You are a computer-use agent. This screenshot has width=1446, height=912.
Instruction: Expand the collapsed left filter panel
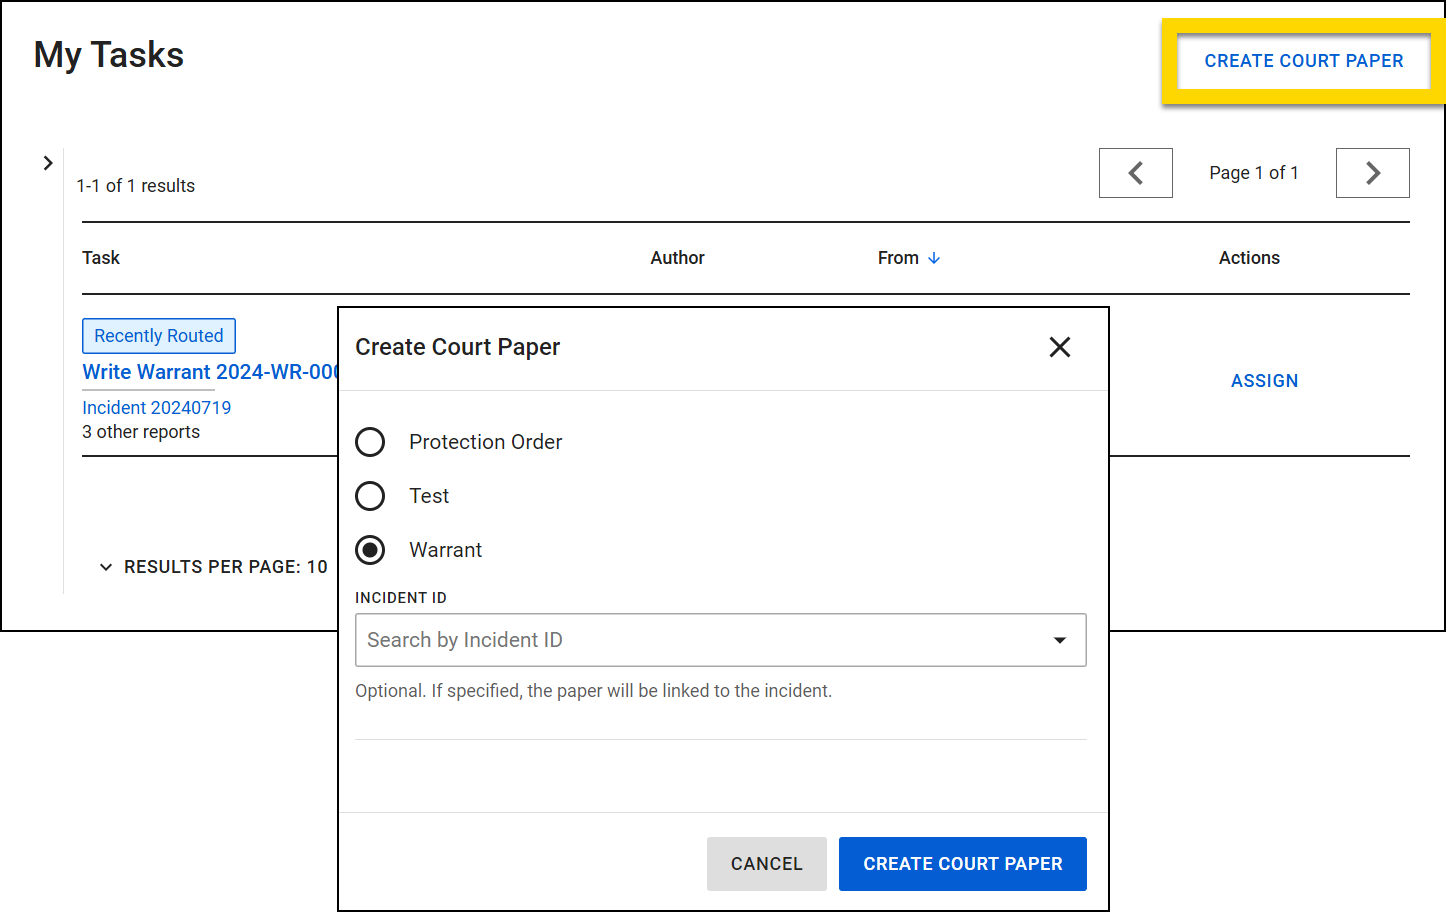coord(48,162)
